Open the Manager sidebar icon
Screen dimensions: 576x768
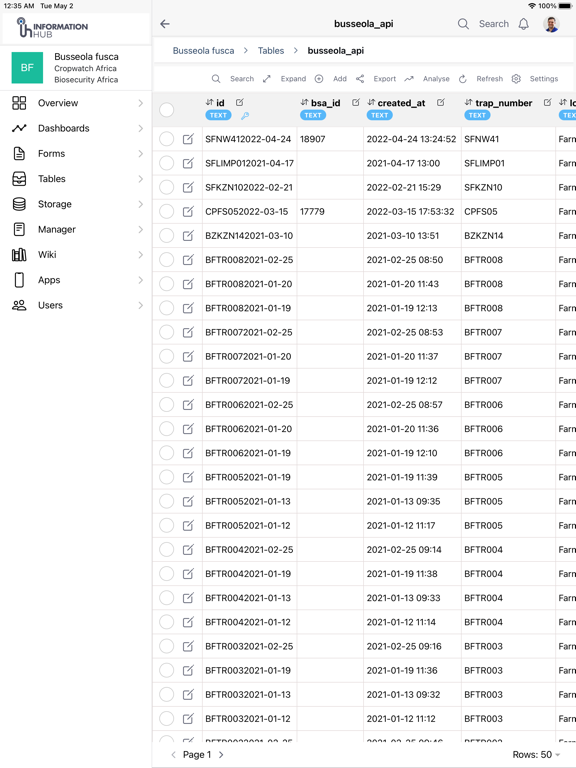click(19, 229)
